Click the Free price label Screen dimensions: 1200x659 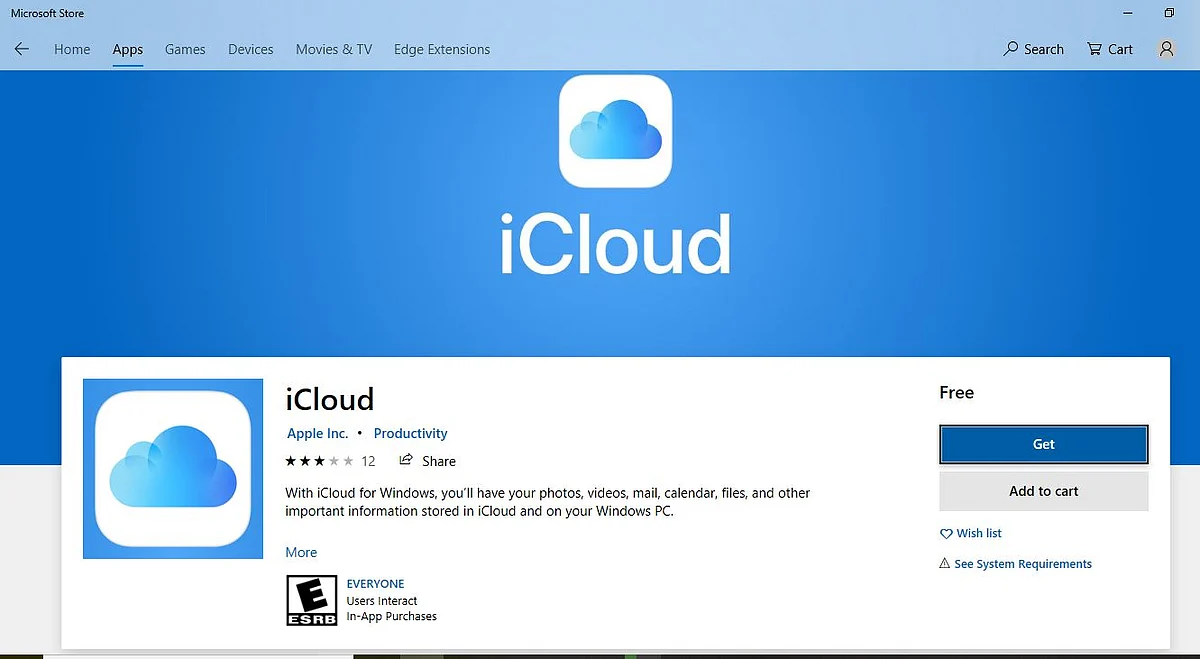point(956,392)
